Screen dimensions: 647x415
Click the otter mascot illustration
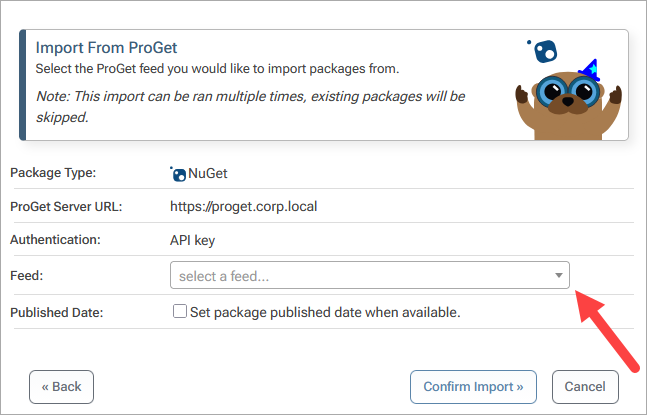[567, 98]
